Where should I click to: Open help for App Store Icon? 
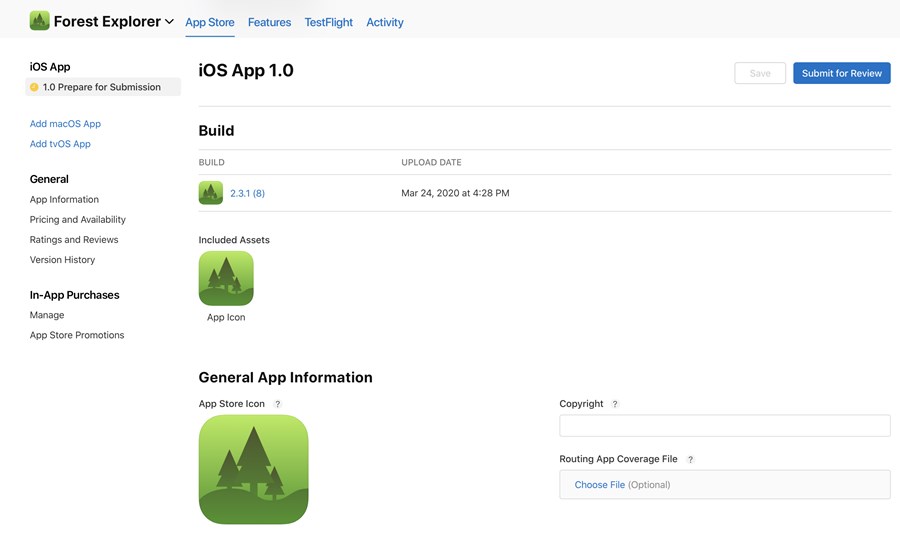tap(278, 404)
